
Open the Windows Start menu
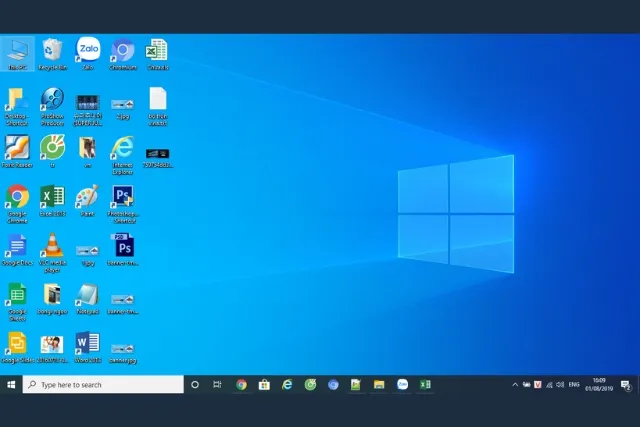(11, 384)
